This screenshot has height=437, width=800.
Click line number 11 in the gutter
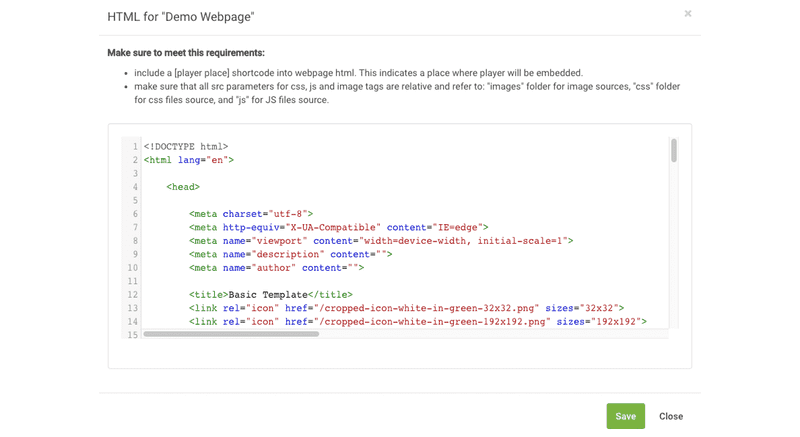pyautogui.click(x=132, y=281)
